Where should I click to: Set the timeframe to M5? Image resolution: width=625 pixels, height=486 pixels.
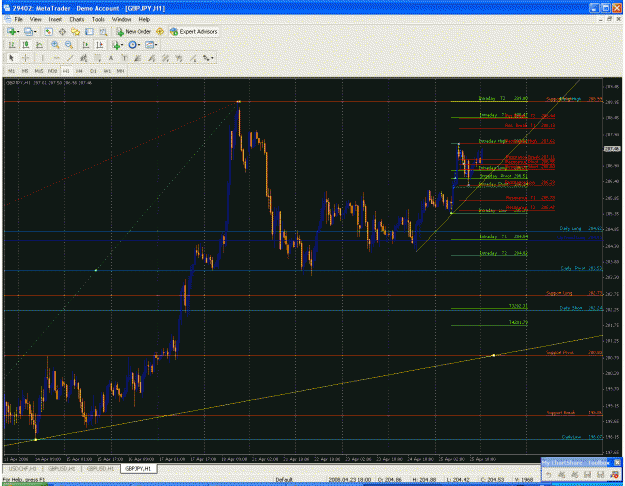25,71
